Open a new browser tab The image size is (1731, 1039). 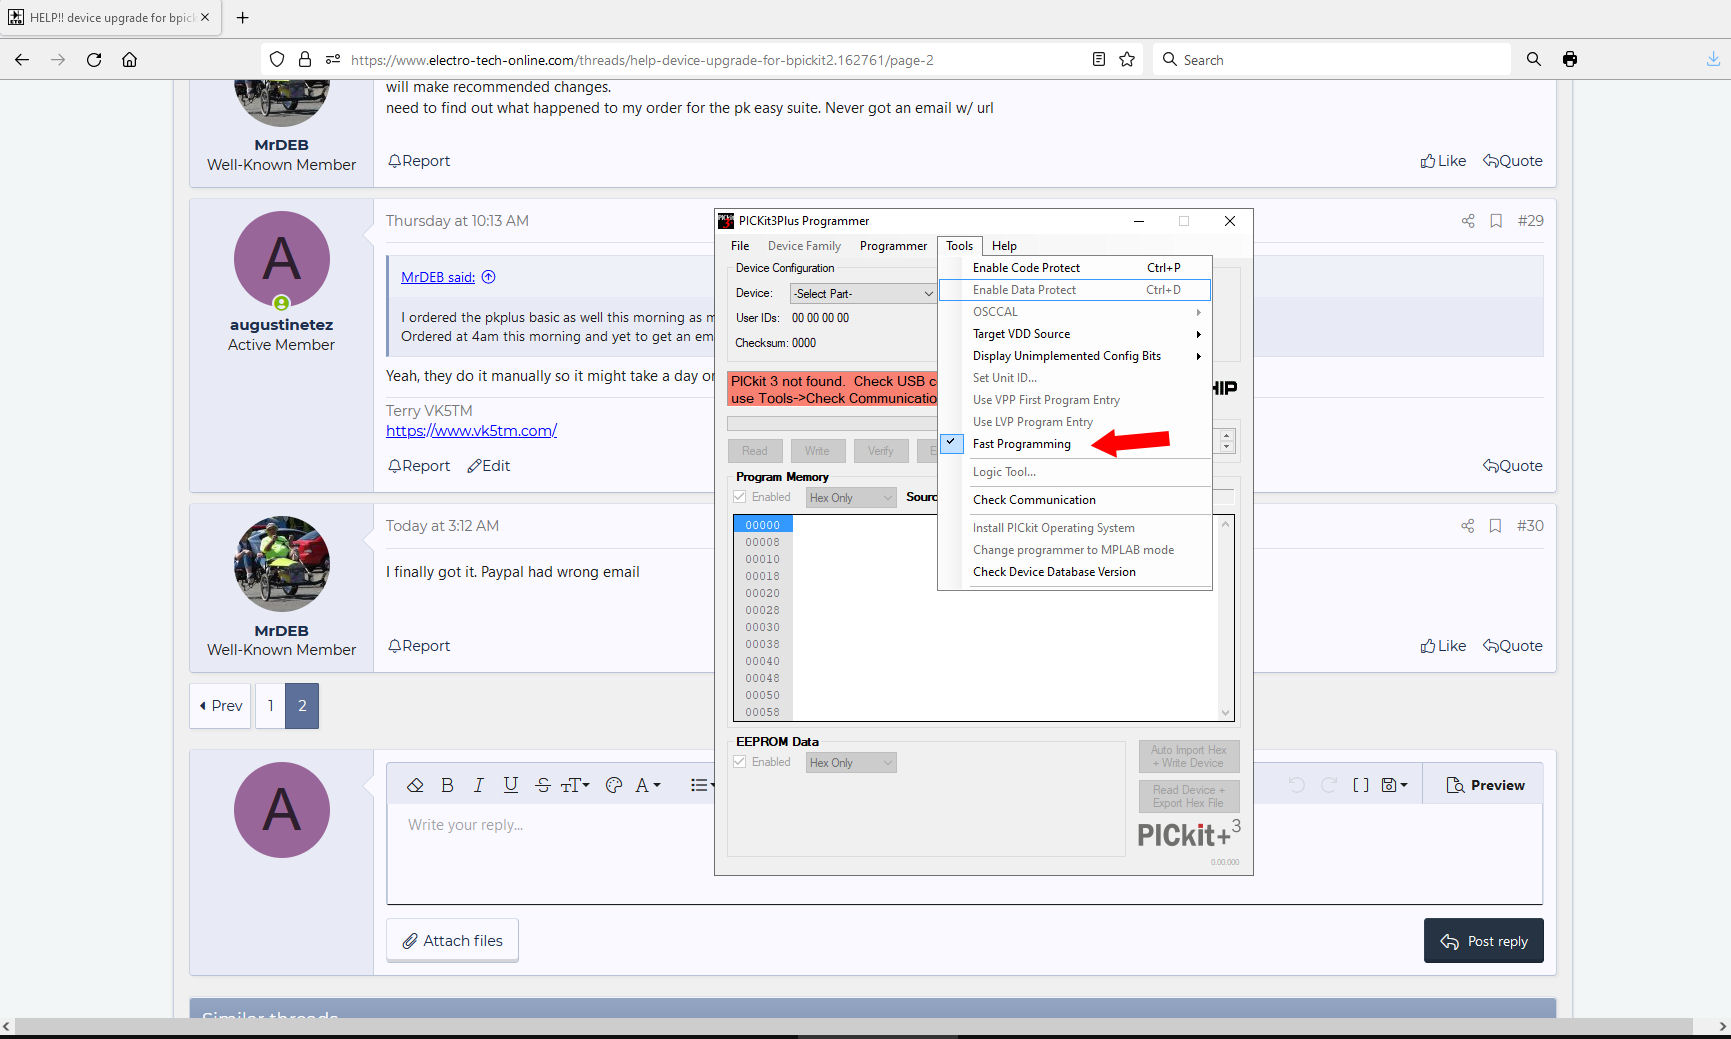click(x=242, y=17)
